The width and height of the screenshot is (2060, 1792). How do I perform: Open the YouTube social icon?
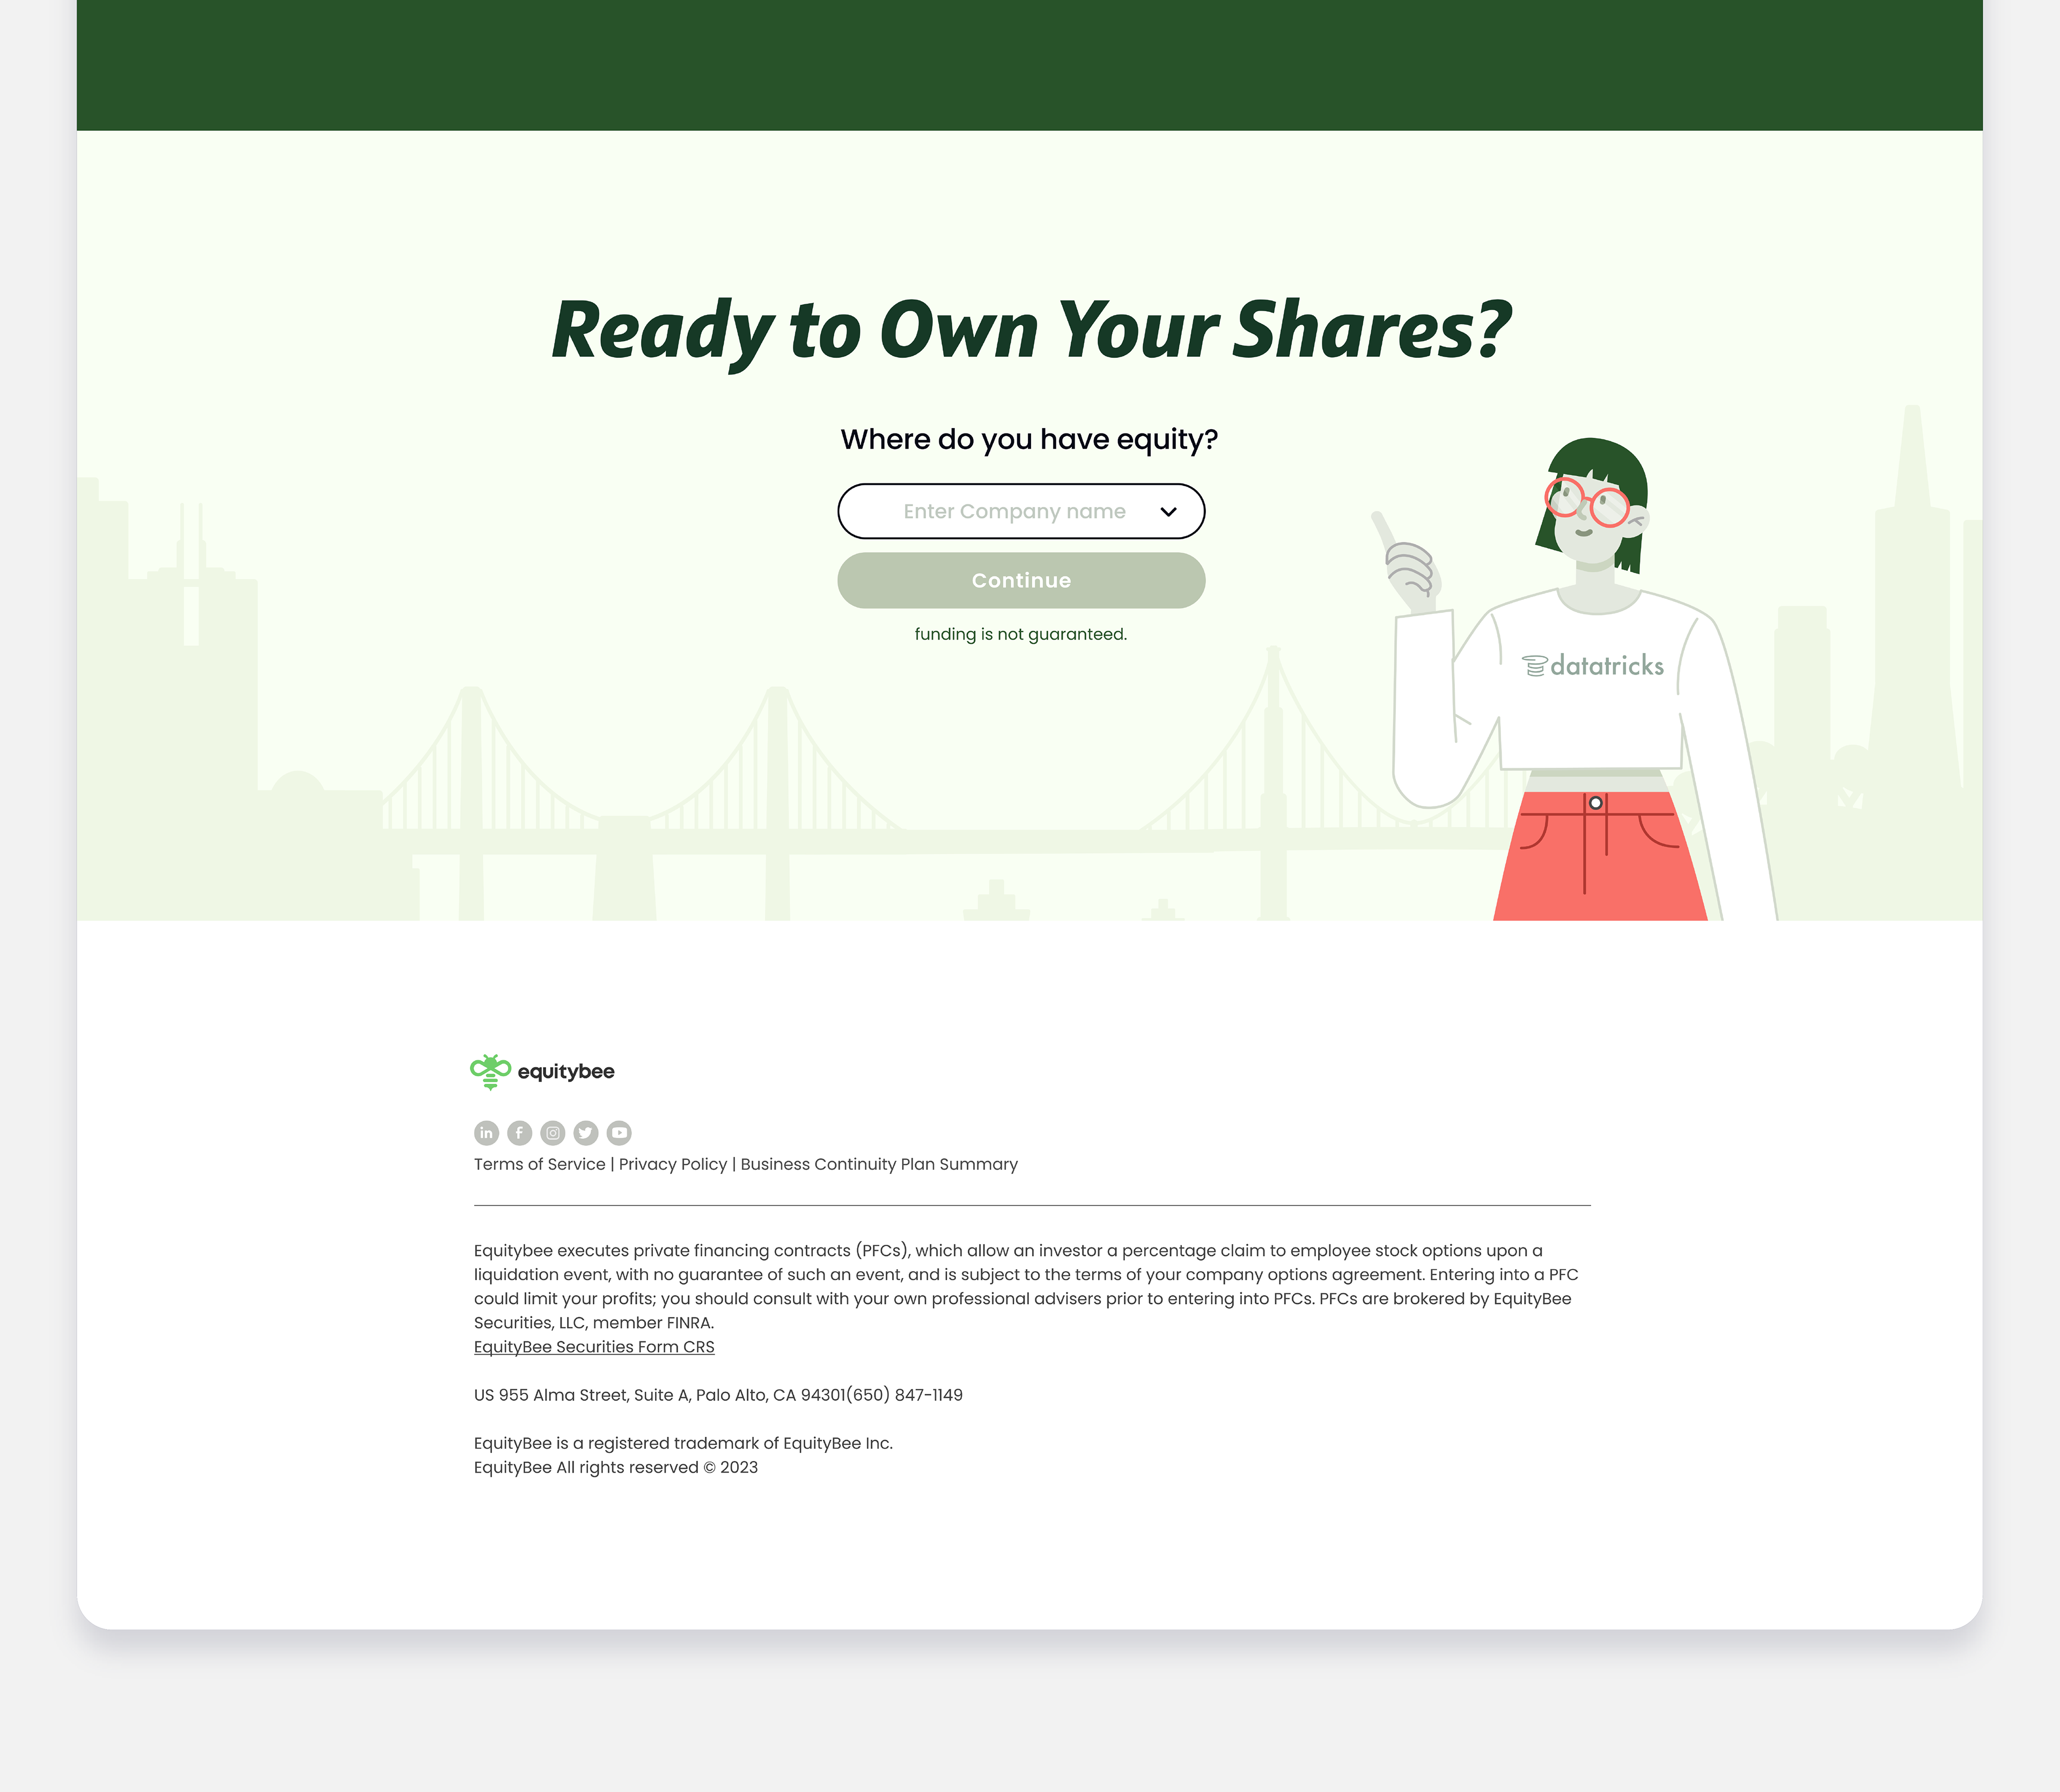pos(619,1133)
